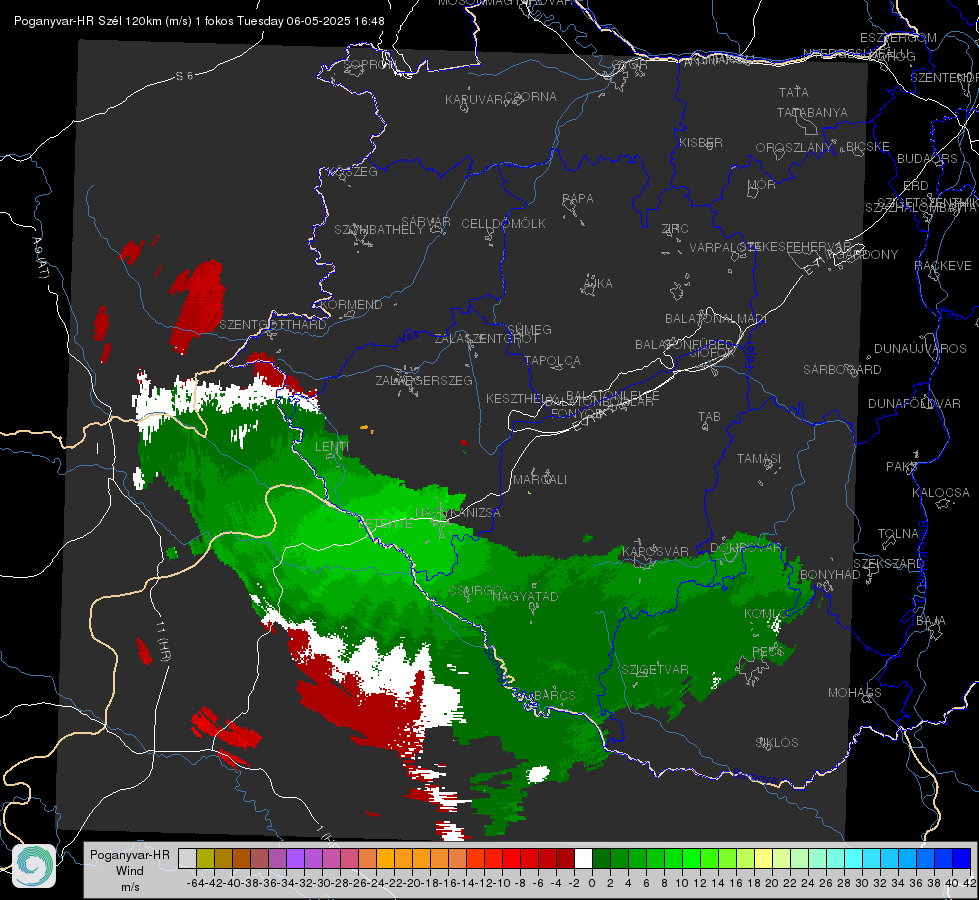Click the radar title text at top left
The height and width of the screenshot is (900, 979).
[x=199, y=21]
